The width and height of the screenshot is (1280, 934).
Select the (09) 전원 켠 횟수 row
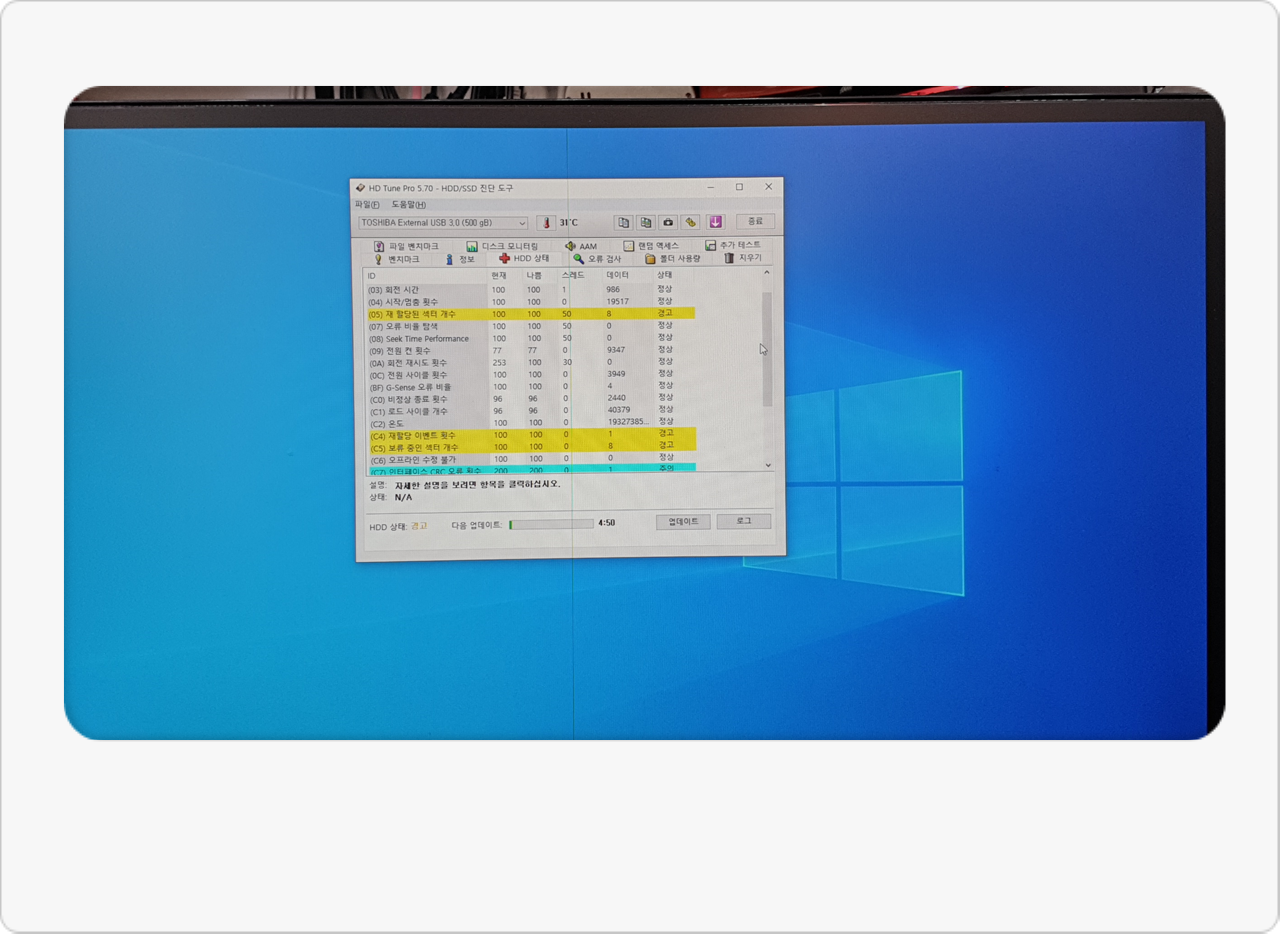530,350
